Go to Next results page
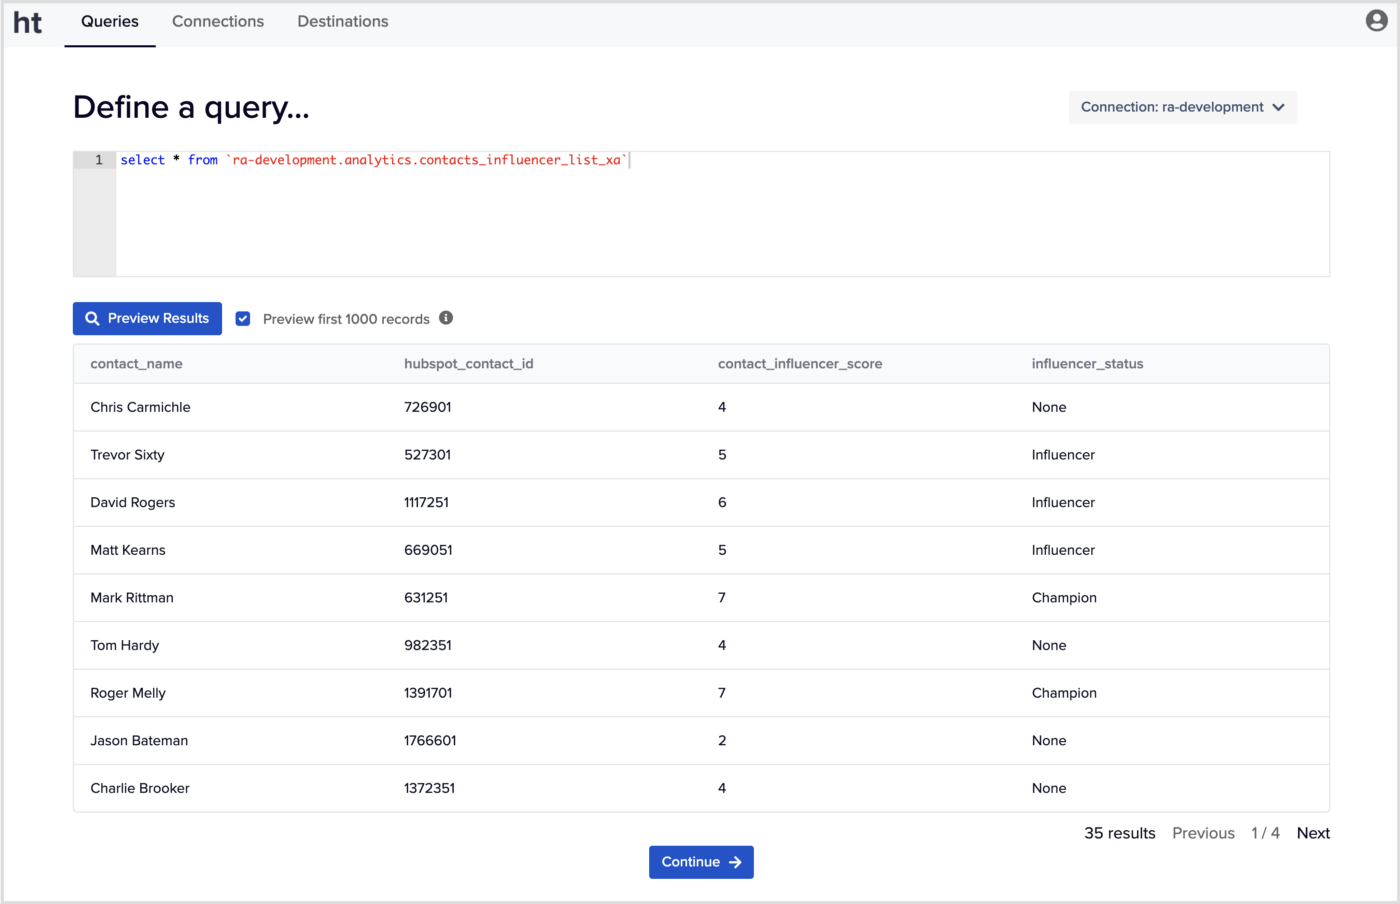Viewport: 1400px width, 904px height. pyautogui.click(x=1312, y=833)
